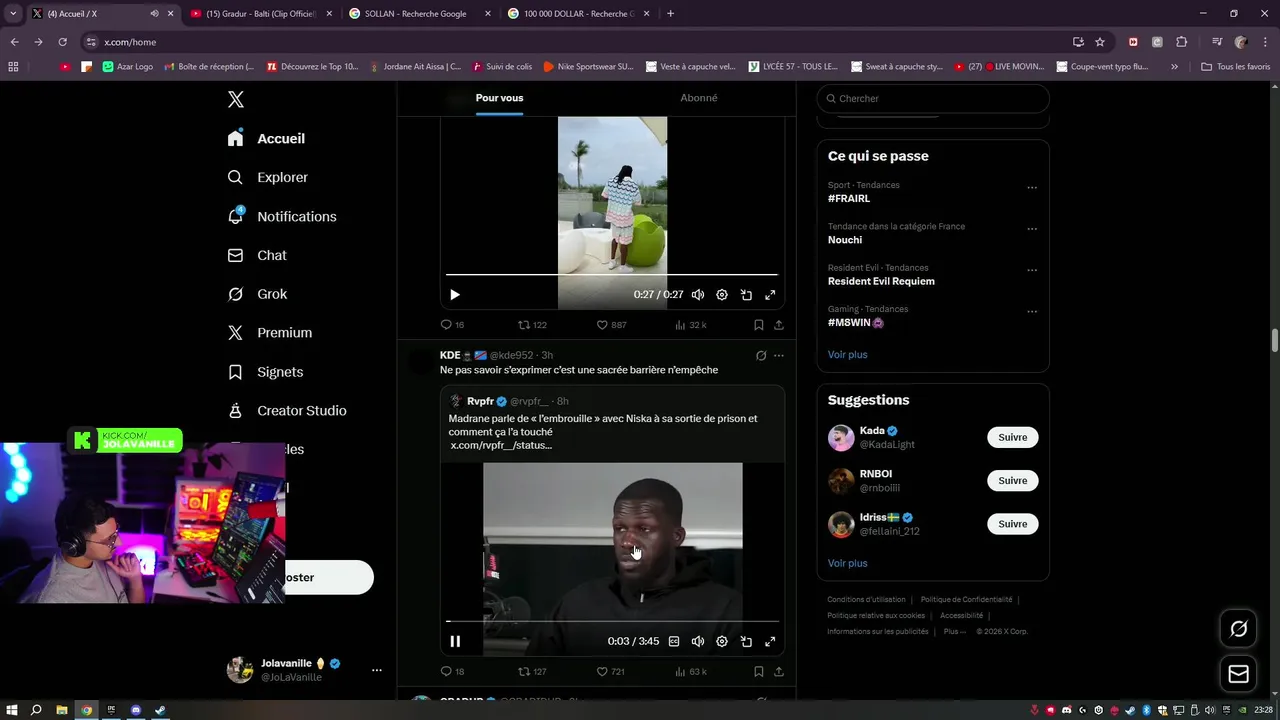1280x720 pixels.
Task: Open Signets bookmarks
Action: pyautogui.click(x=265, y=372)
